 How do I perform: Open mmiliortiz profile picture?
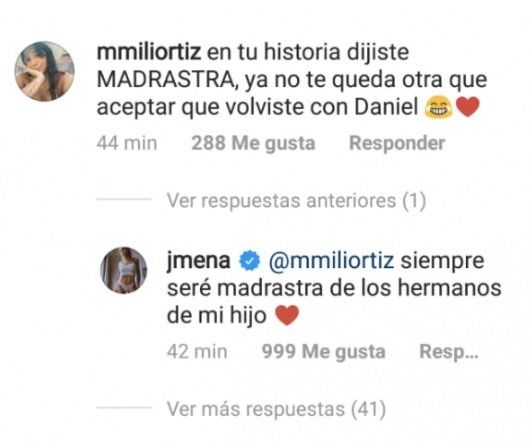tap(44, 71)
